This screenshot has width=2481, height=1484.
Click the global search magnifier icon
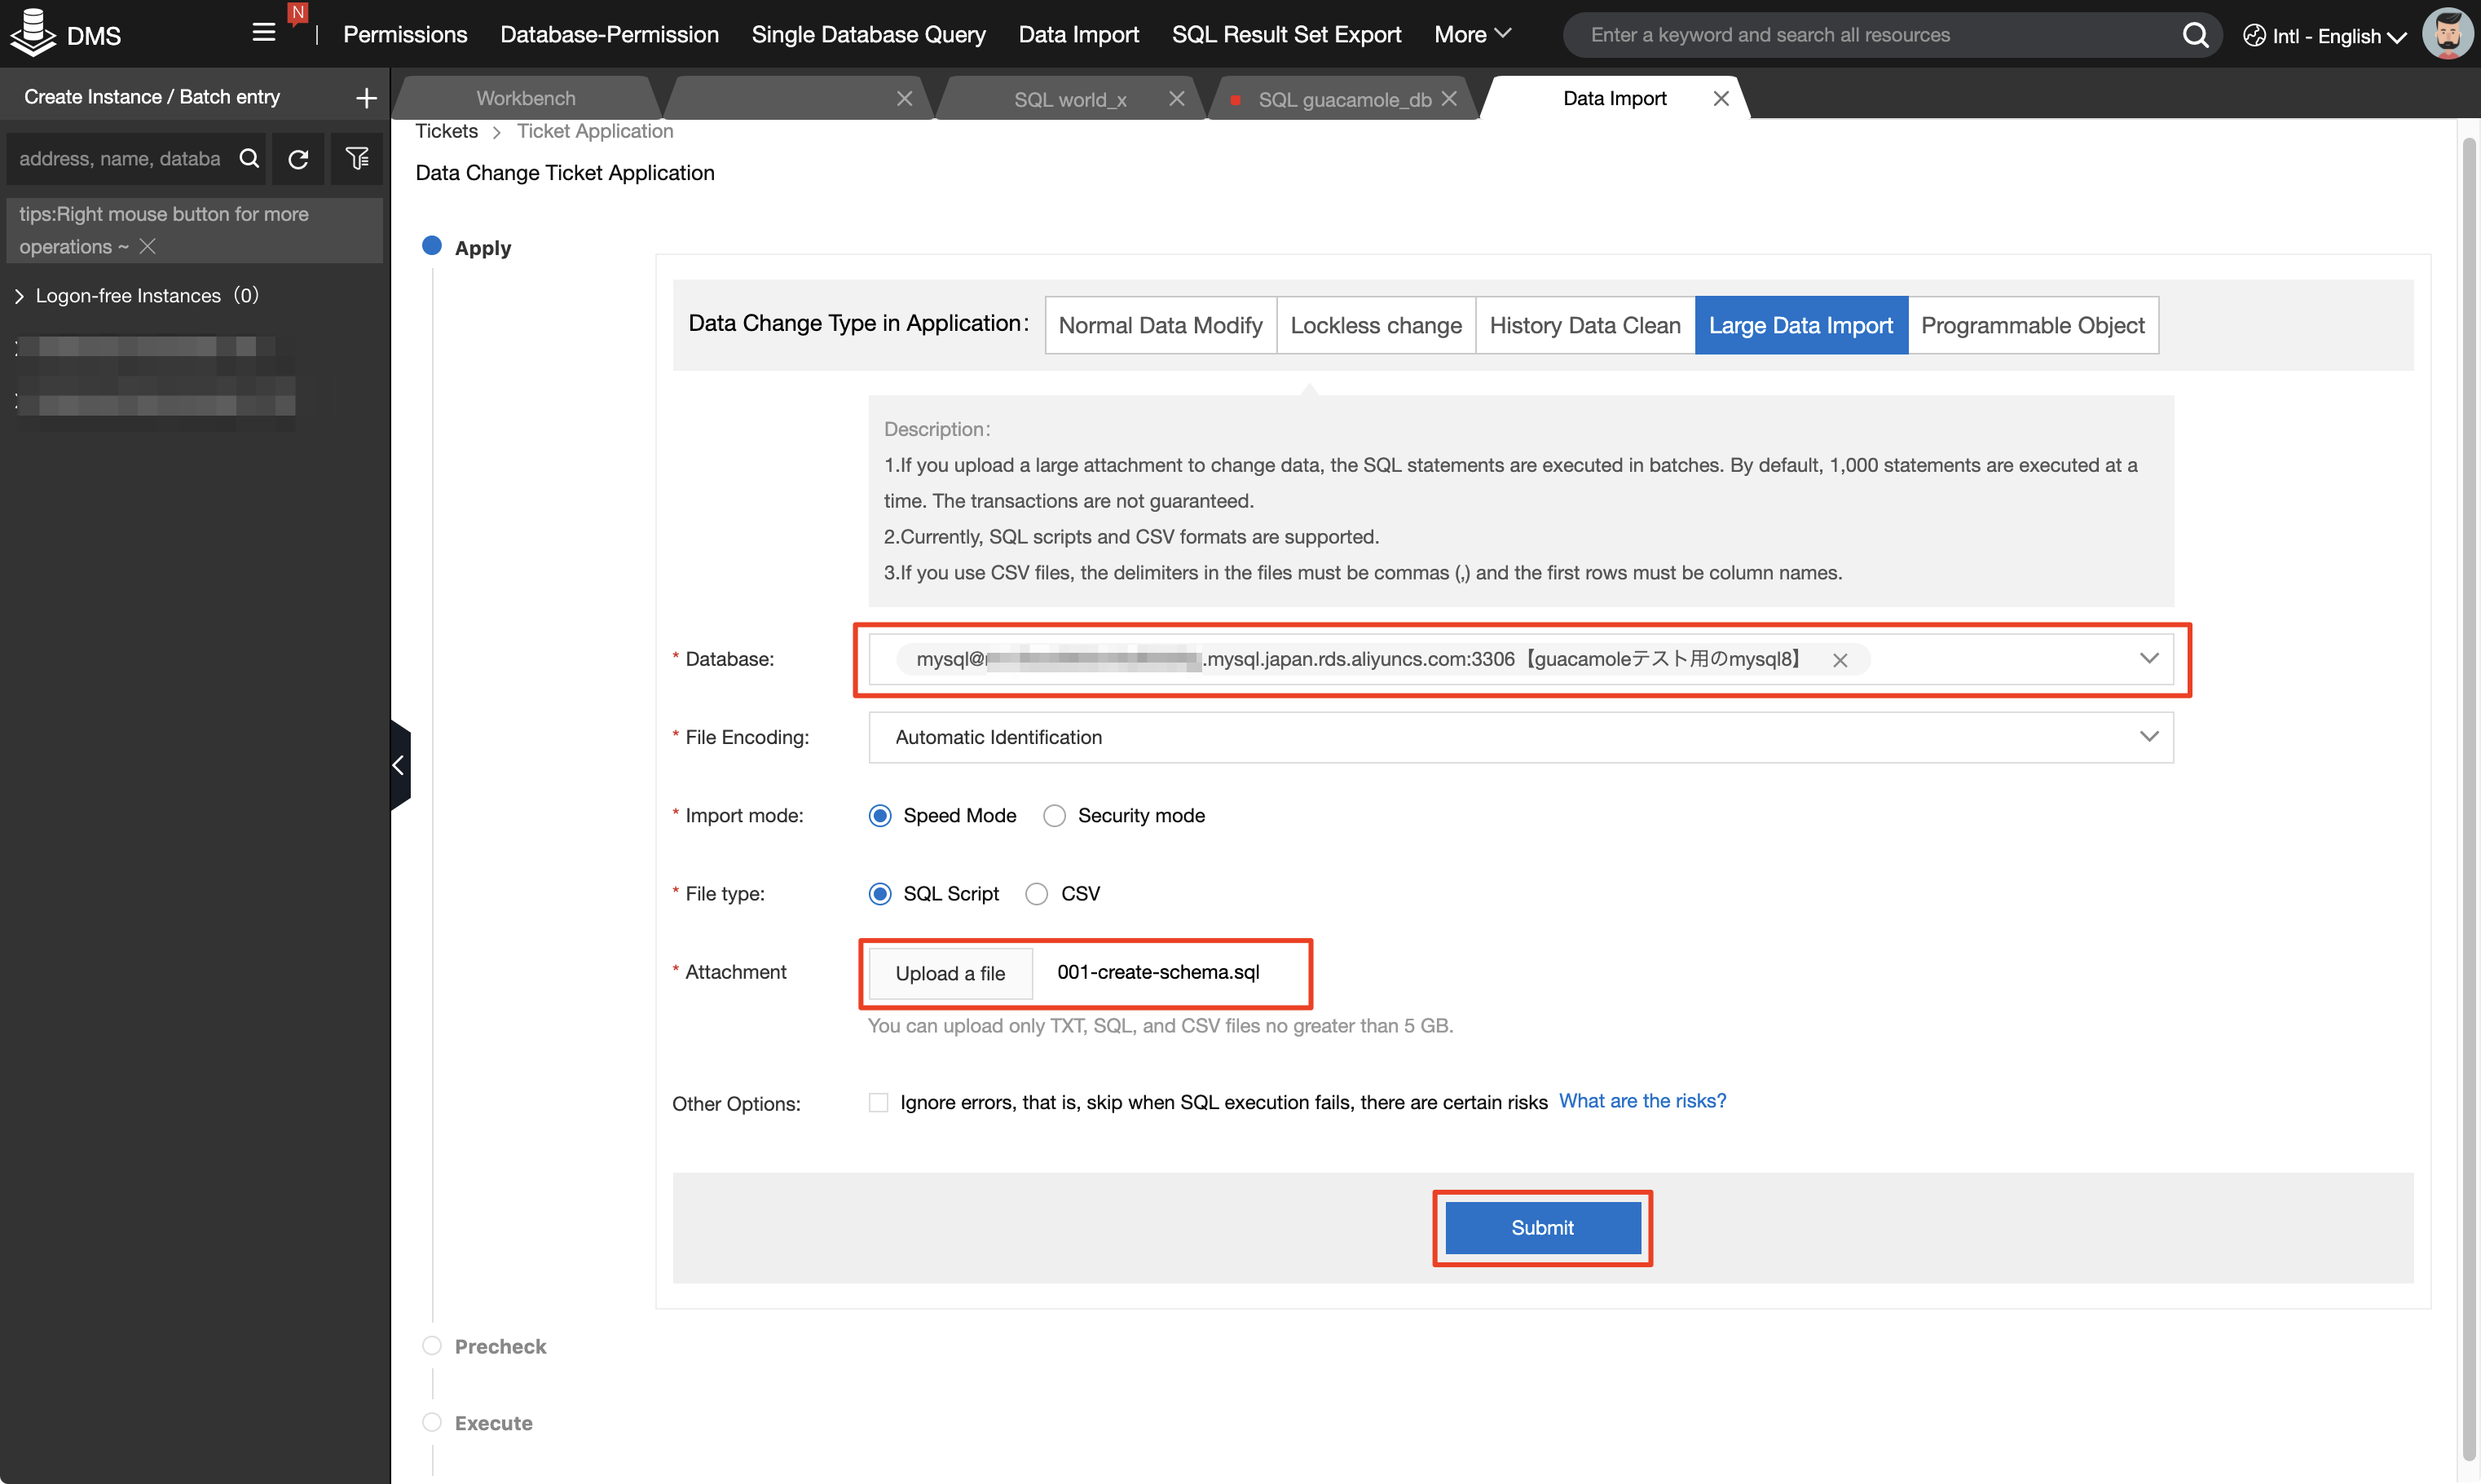point(2195,35)
